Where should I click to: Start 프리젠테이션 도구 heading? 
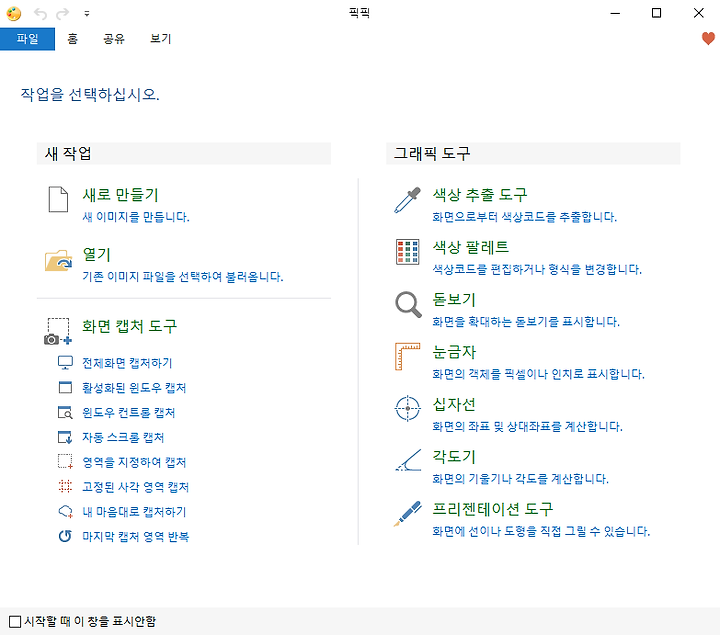pos(493,509)
